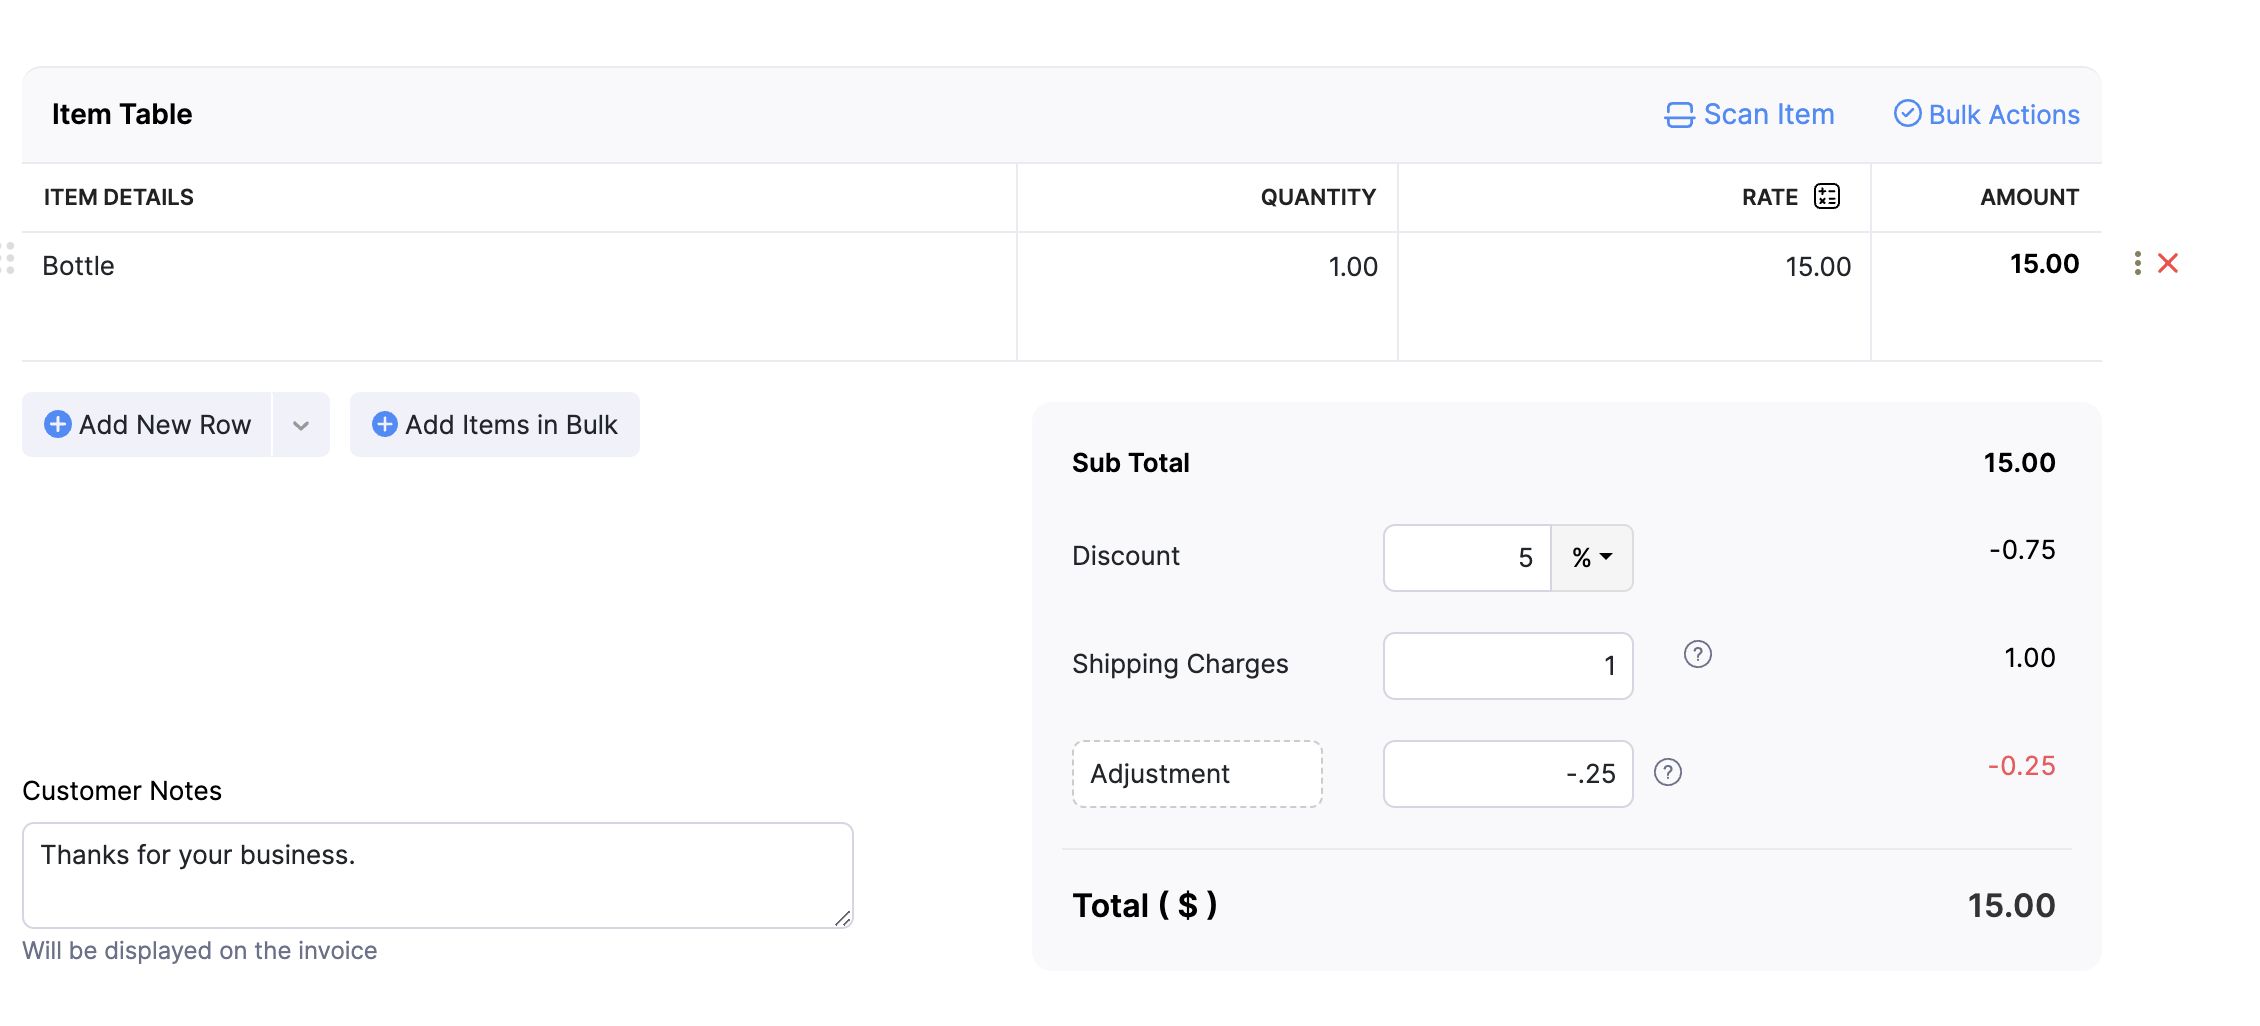Click Shipping Charges help question mark
This screenshot has width=2260, height=1026.
click(x=1697, y=654)
